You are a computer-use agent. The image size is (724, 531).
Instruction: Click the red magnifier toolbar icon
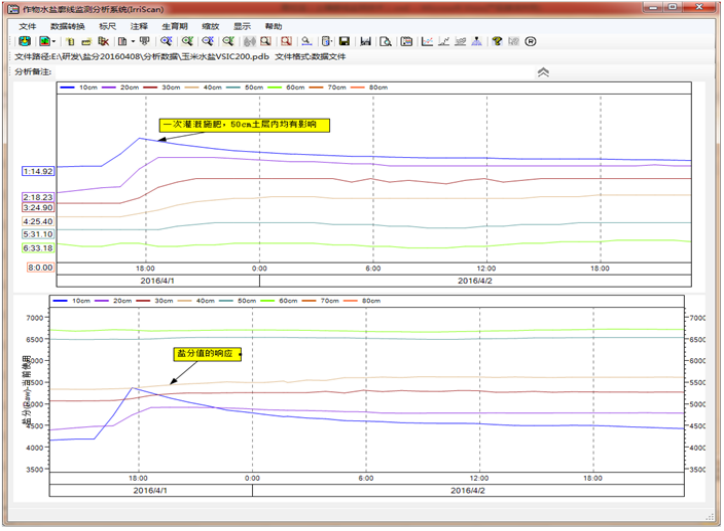(x=286, y=41)
